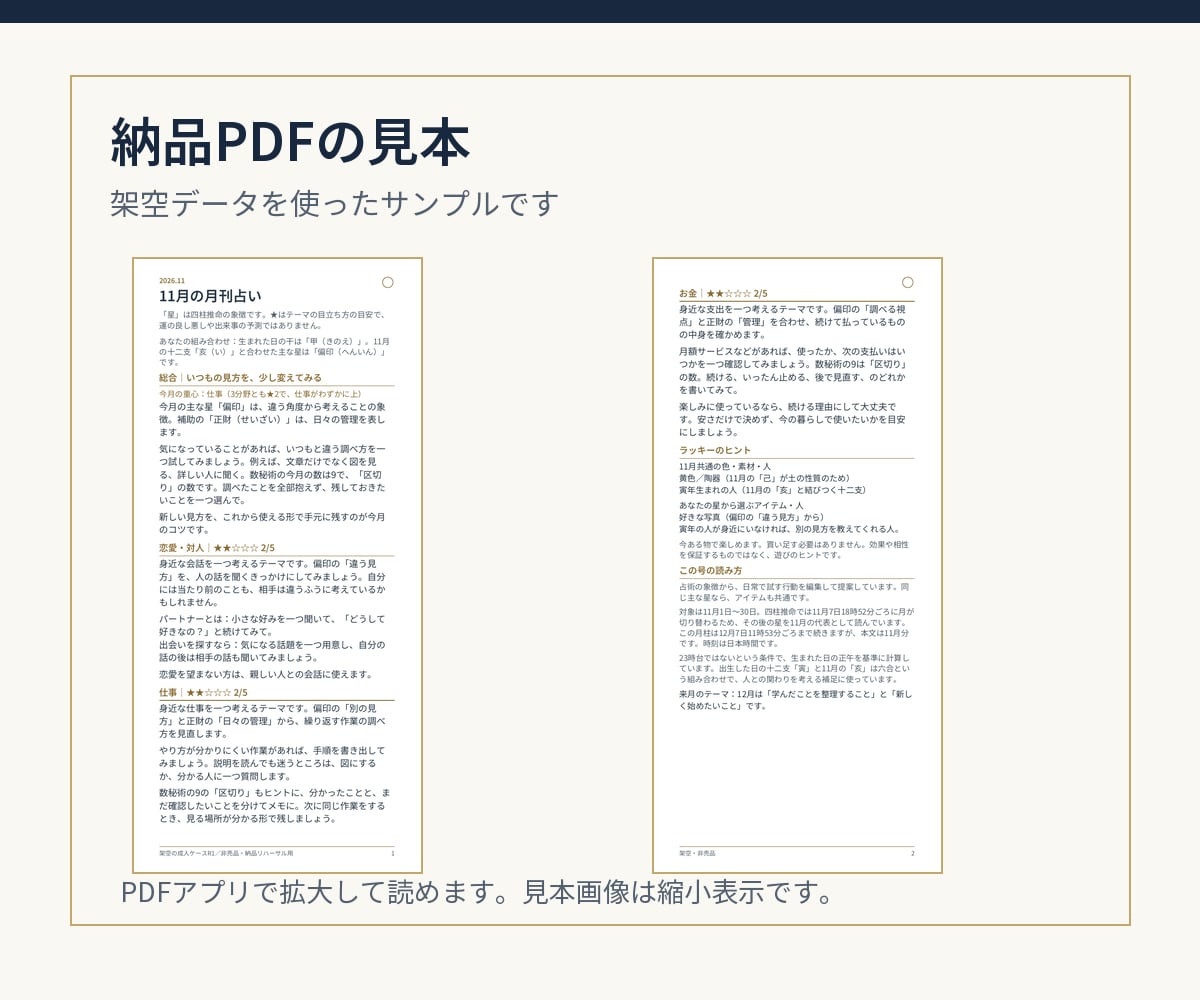Select the title 11月の月刊占い
The width and height of the screenshot is (1200, 1000).
tap(210, 296)
